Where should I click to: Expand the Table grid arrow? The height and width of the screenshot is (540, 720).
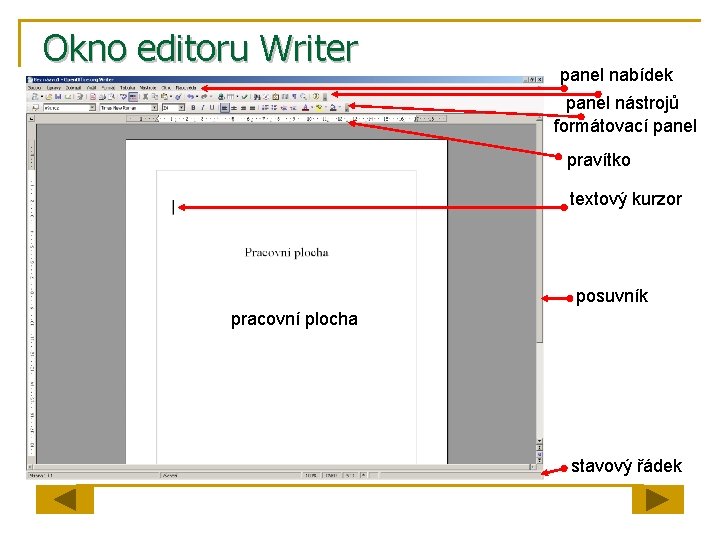click(x=237, y=97)
